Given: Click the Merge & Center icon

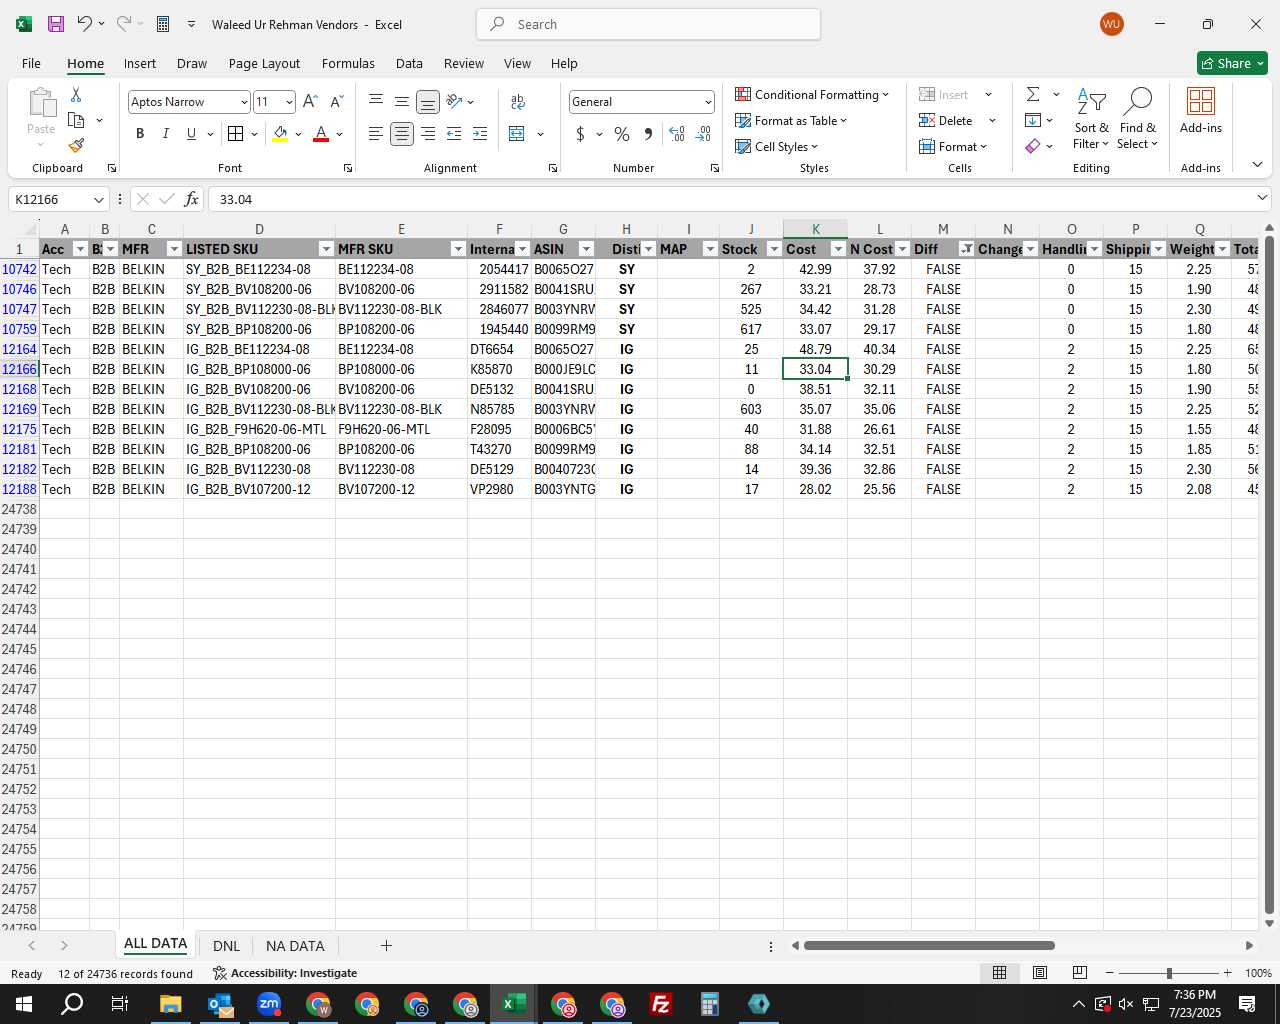Looking at the screenshot, I should (517, 134).
